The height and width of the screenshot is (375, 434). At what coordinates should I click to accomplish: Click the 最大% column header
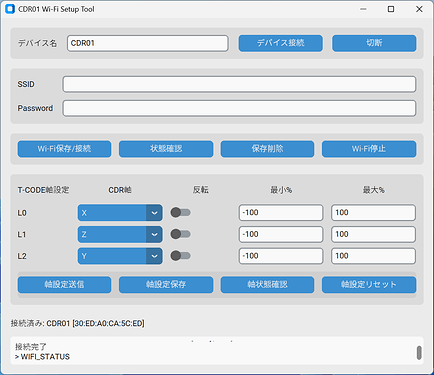[x=373, y=190]
